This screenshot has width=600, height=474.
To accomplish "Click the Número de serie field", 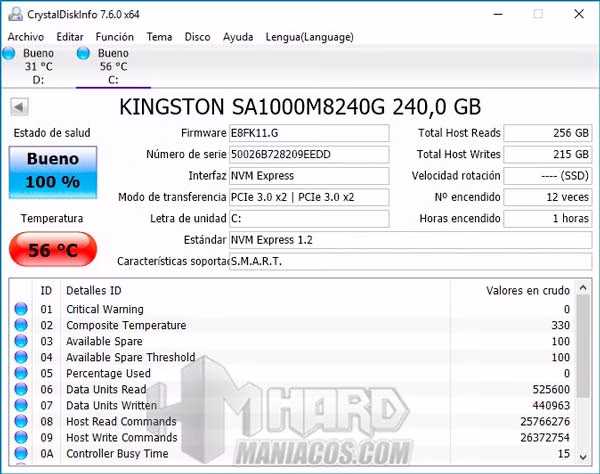I will click(308, 155).
